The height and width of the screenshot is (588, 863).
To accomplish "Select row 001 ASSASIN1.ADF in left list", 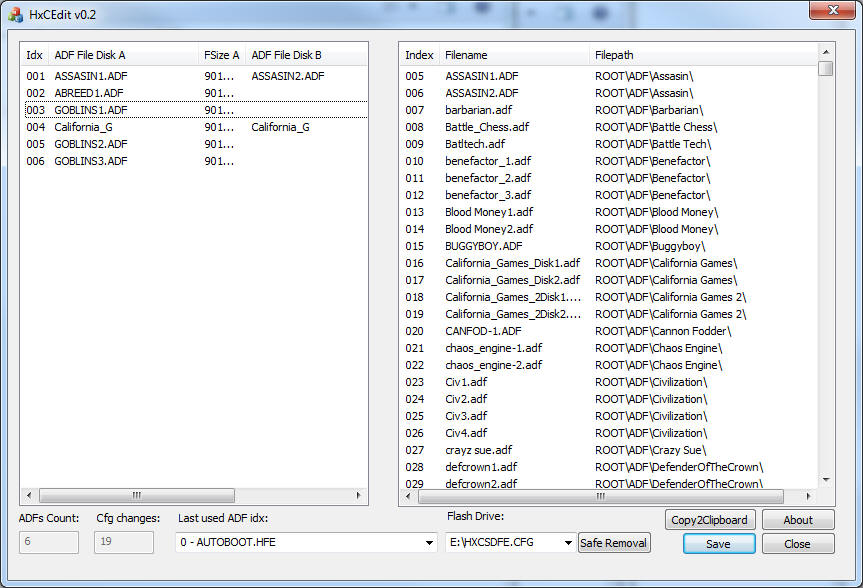I will [196, 76].
